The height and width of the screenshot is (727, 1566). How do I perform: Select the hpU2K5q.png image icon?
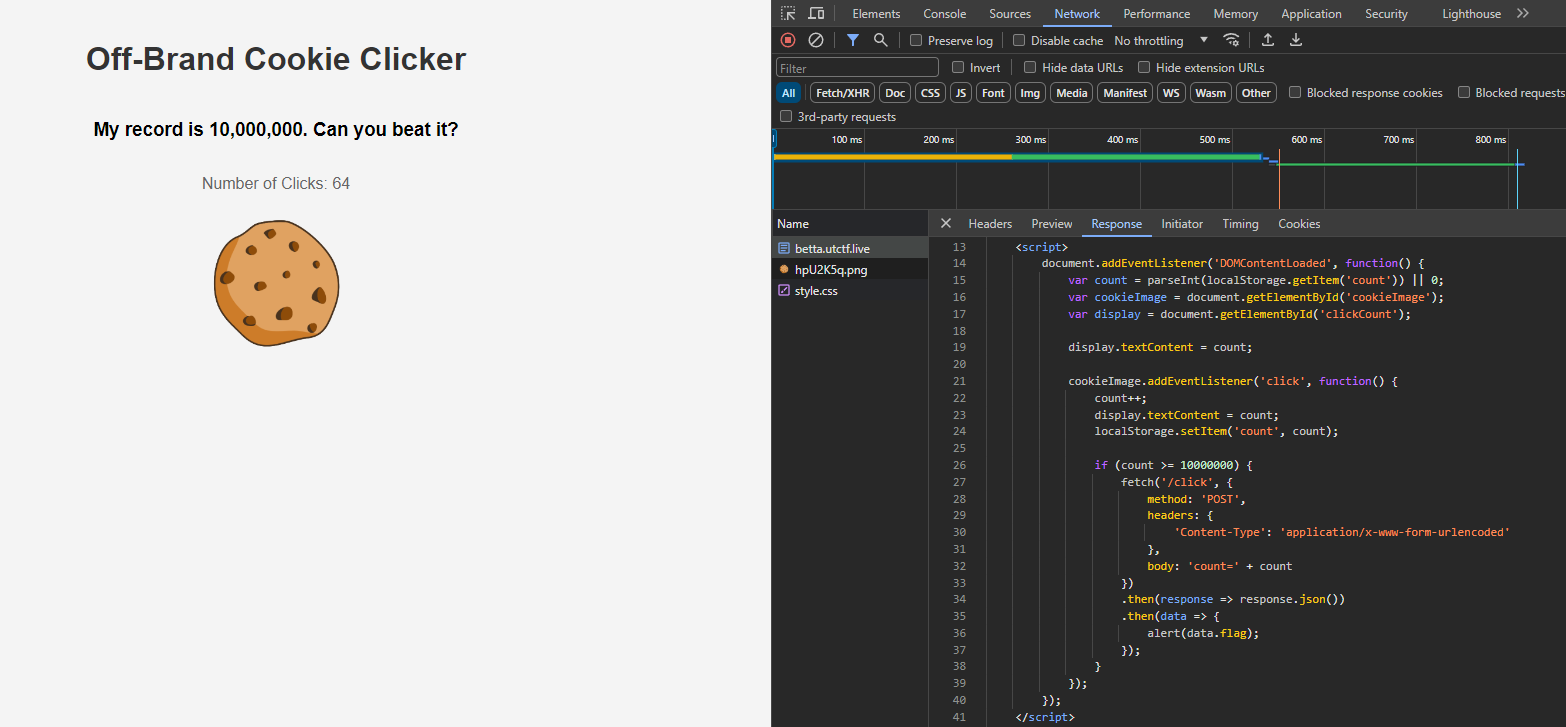pos(784,269)
